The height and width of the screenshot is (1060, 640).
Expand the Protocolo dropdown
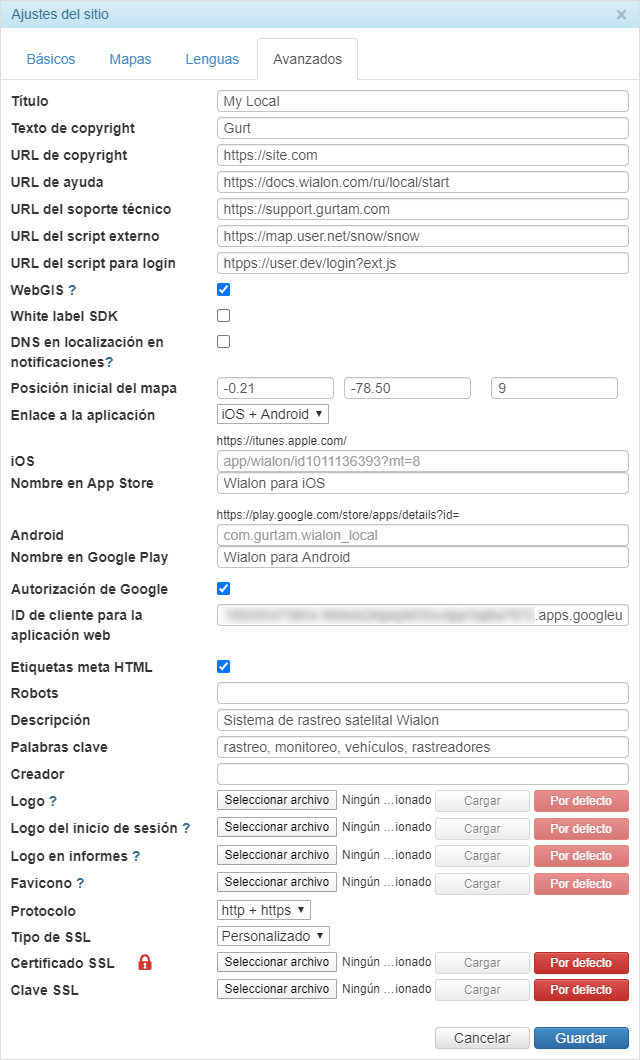[x=264, y=910]
